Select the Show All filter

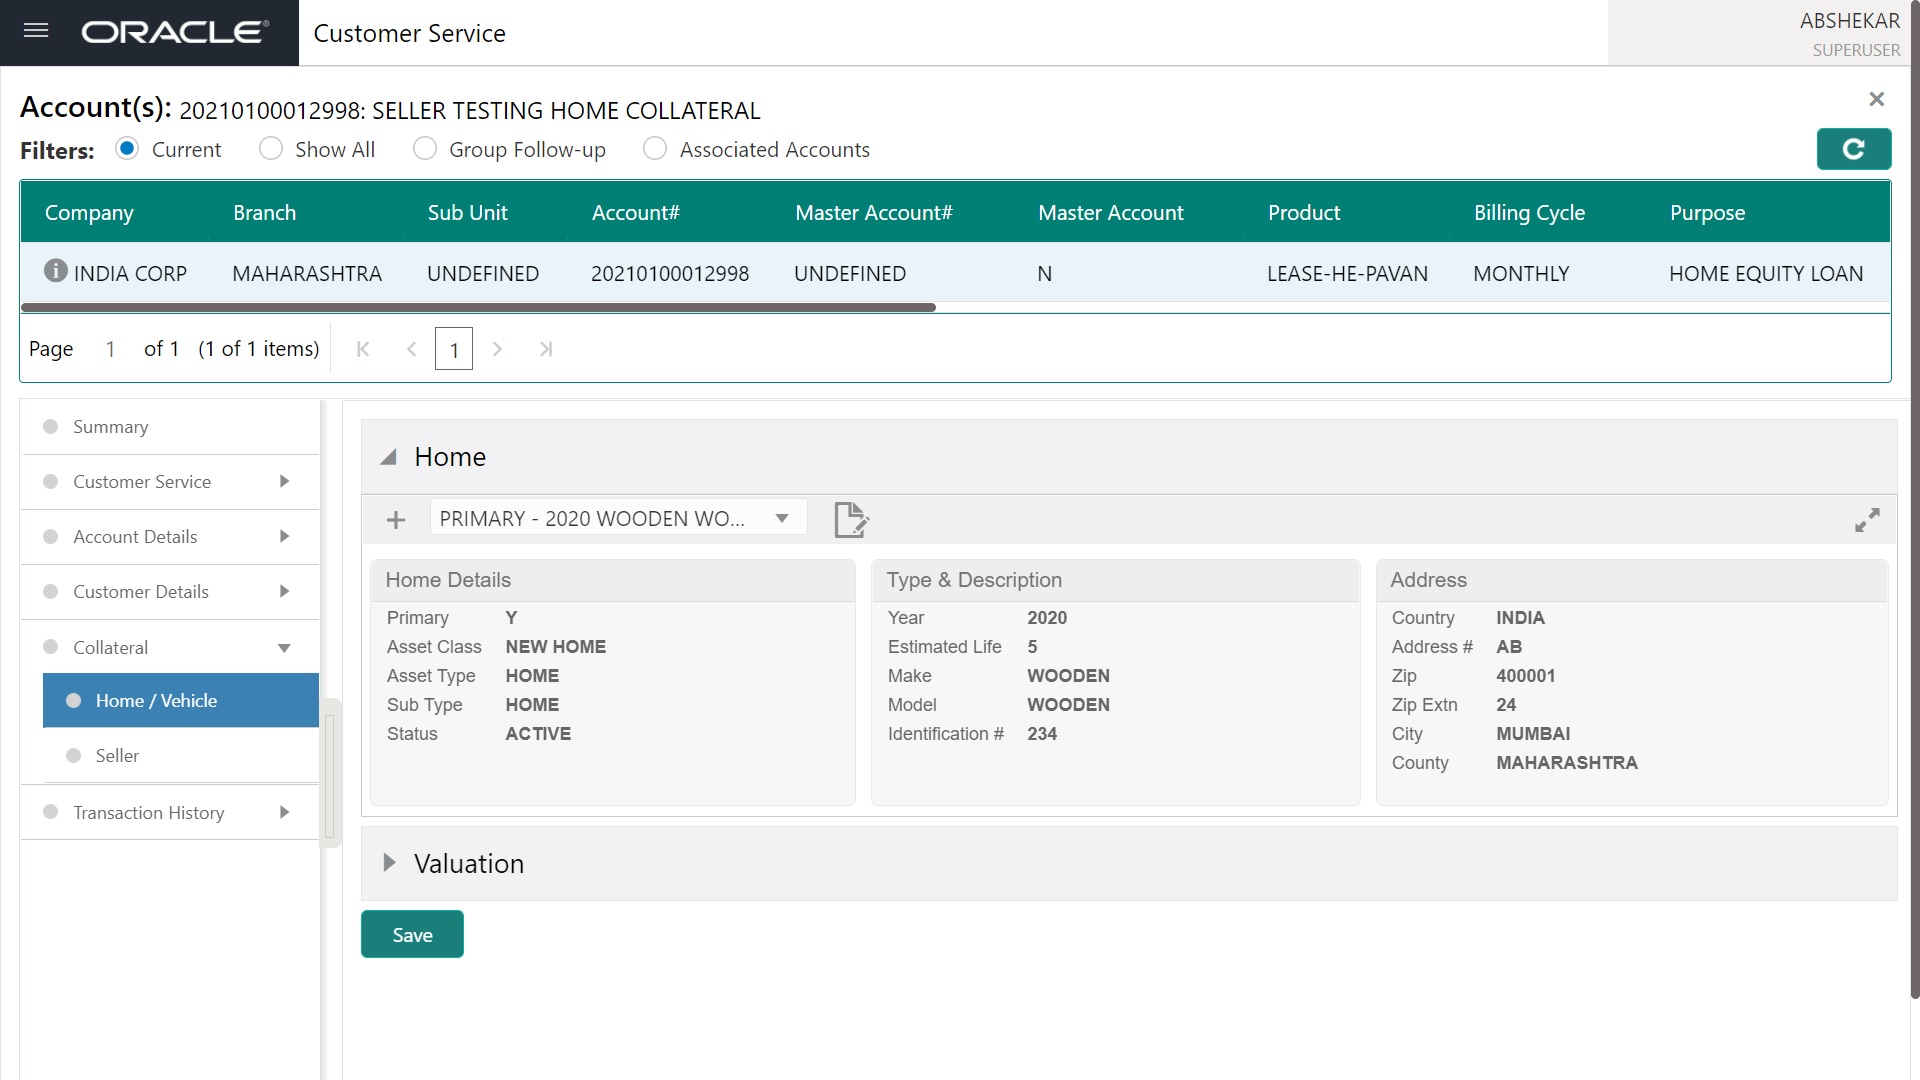[x=271, y=149]
